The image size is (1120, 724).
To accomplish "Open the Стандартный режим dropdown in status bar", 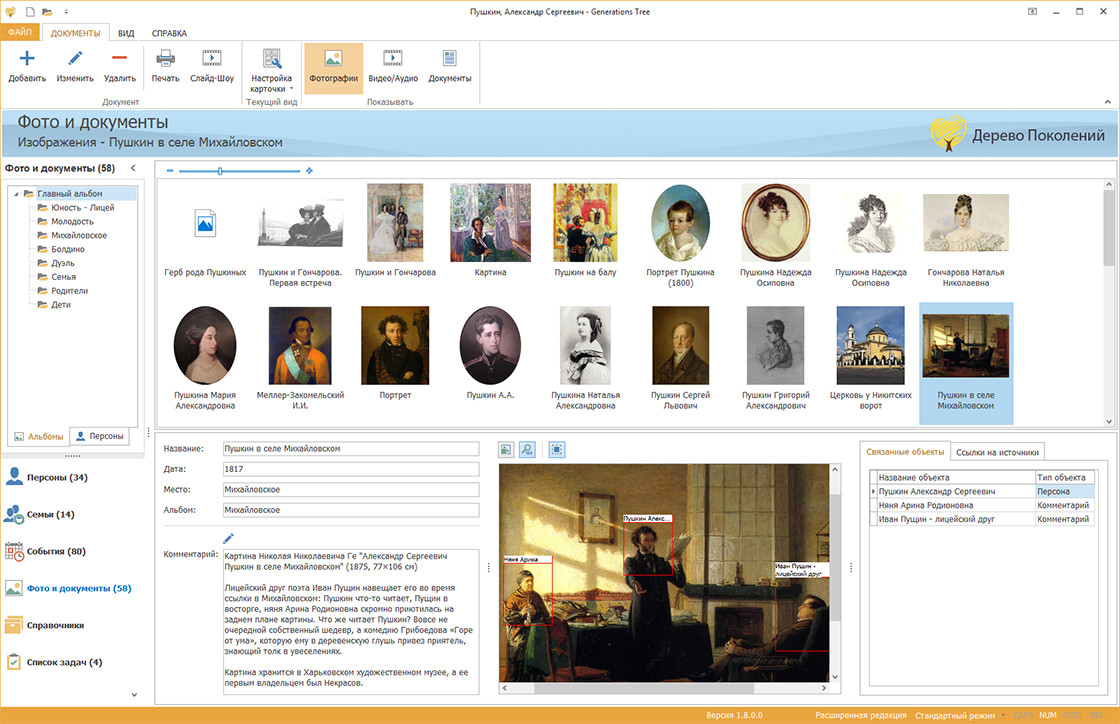I will click(x=959, y=715).
